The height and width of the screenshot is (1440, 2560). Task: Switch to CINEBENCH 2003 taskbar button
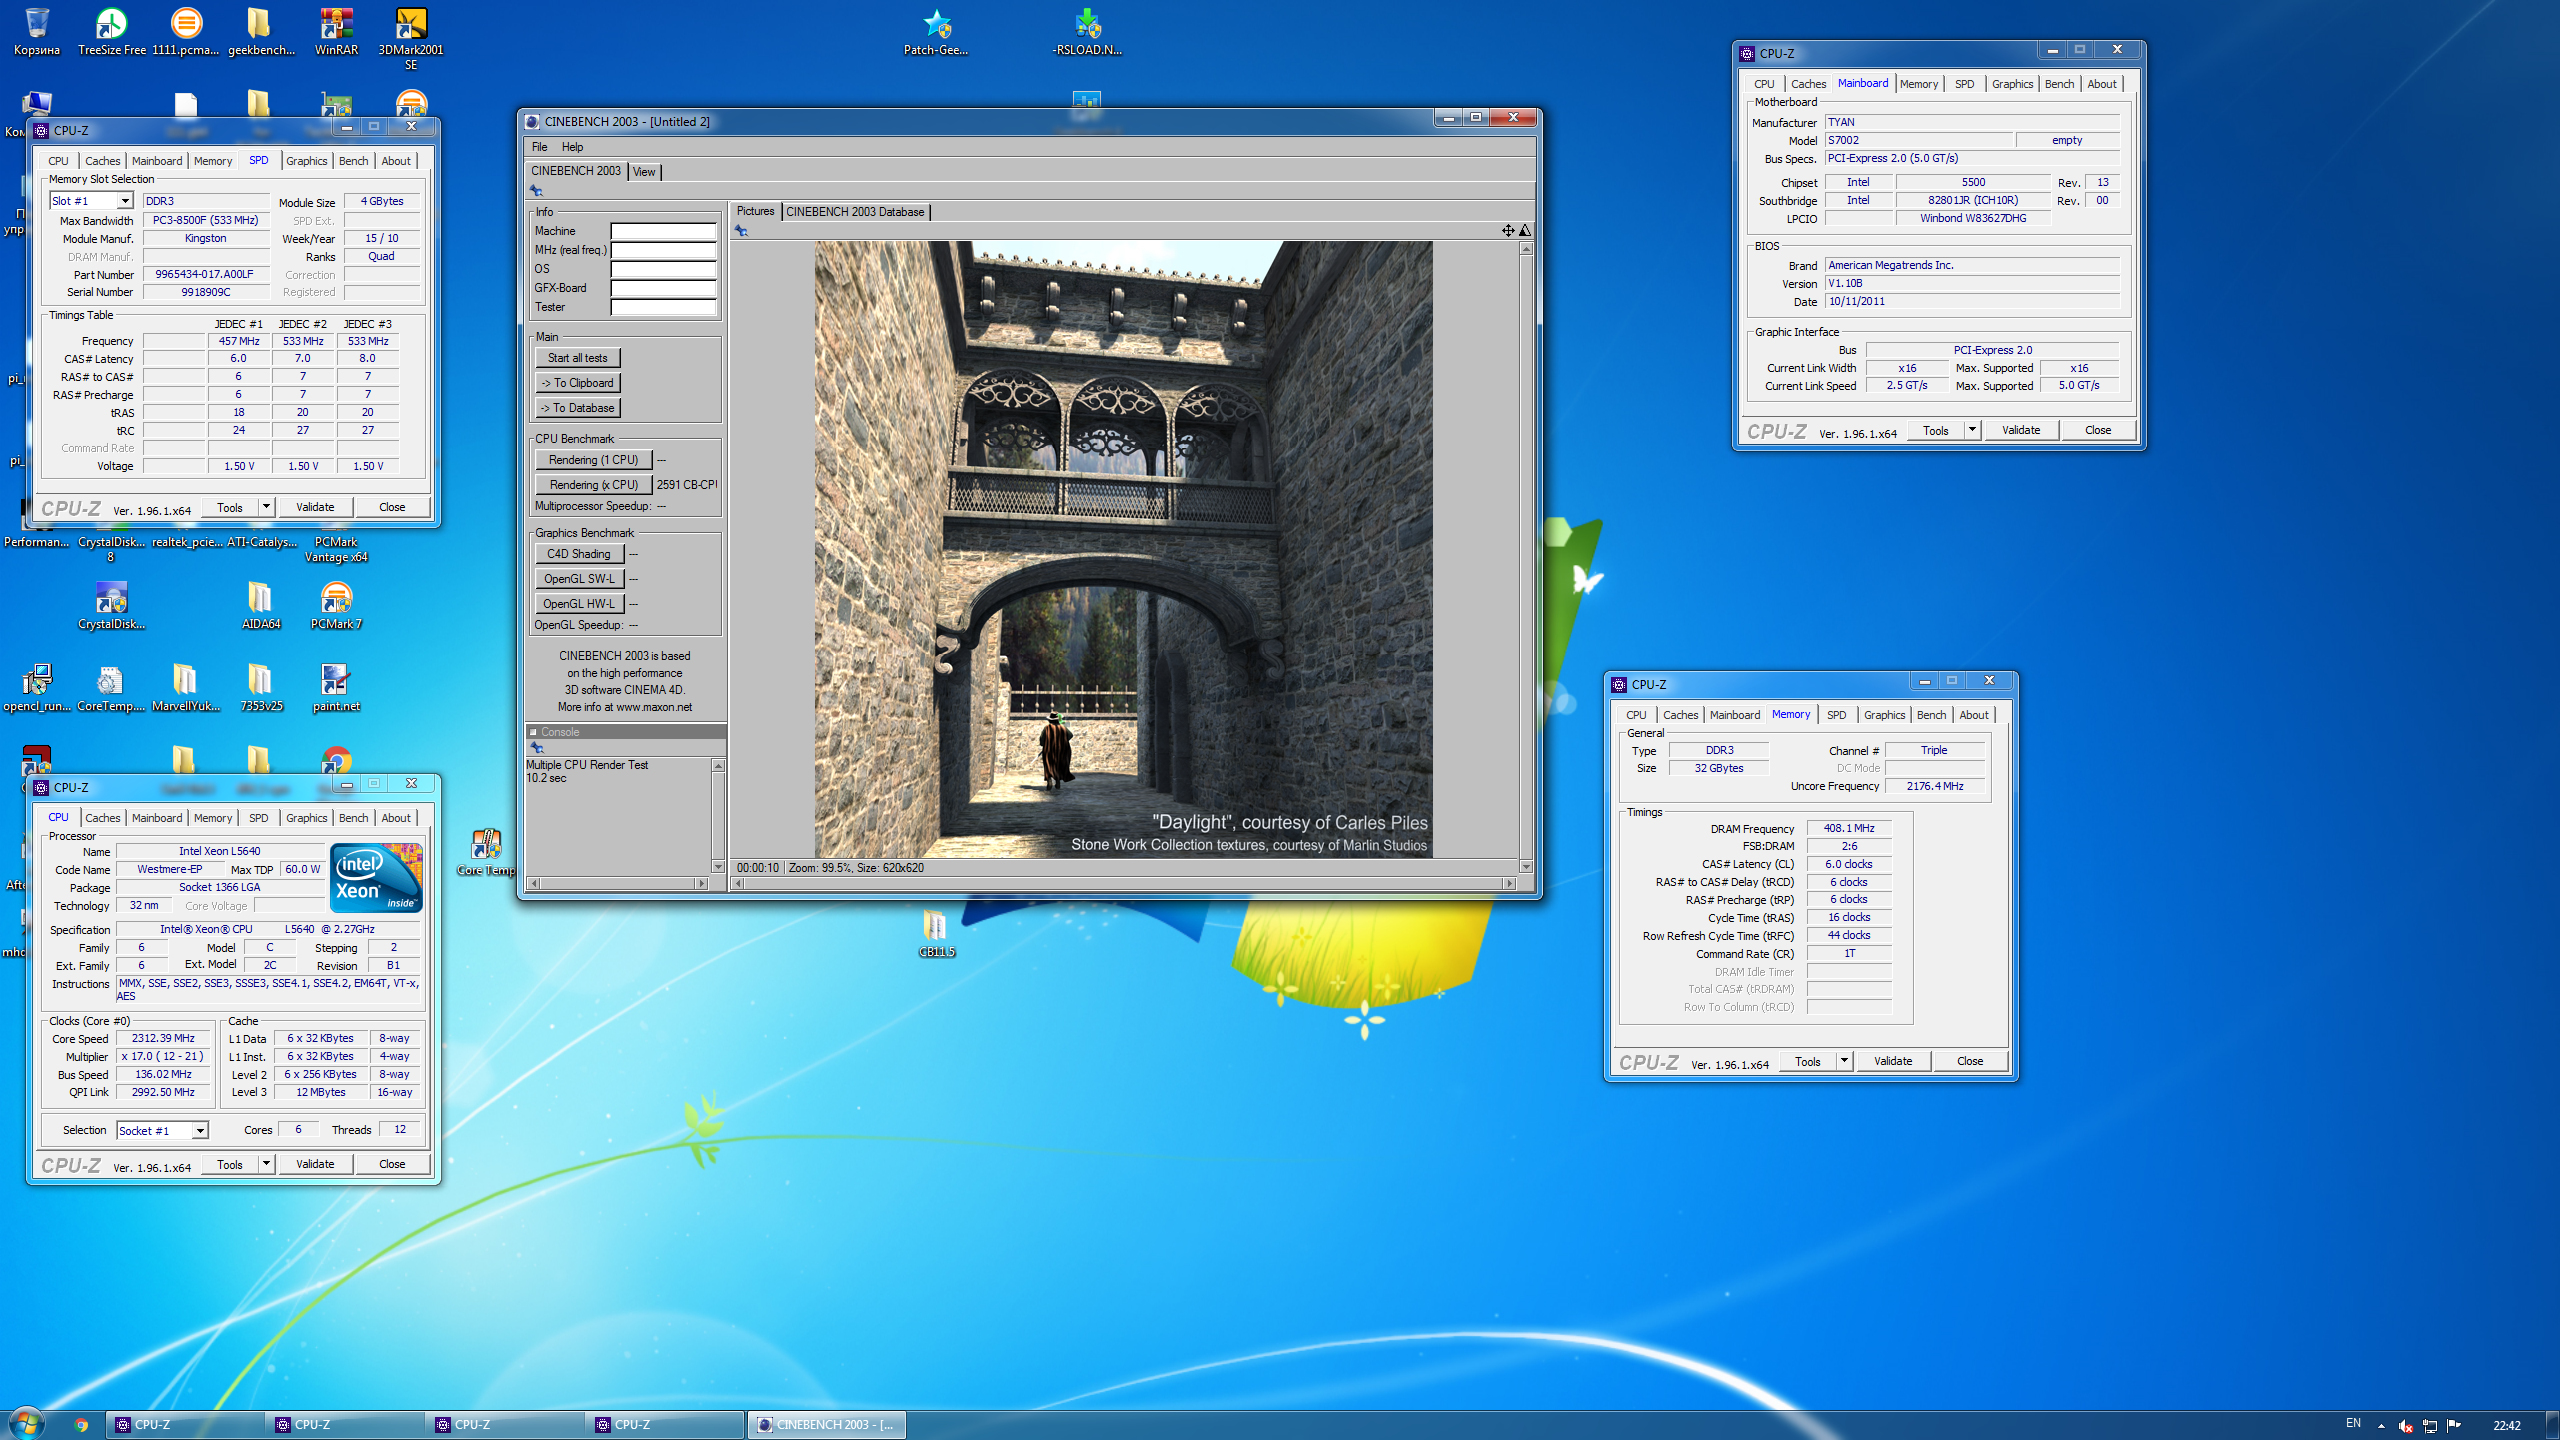coord(827,1425)
